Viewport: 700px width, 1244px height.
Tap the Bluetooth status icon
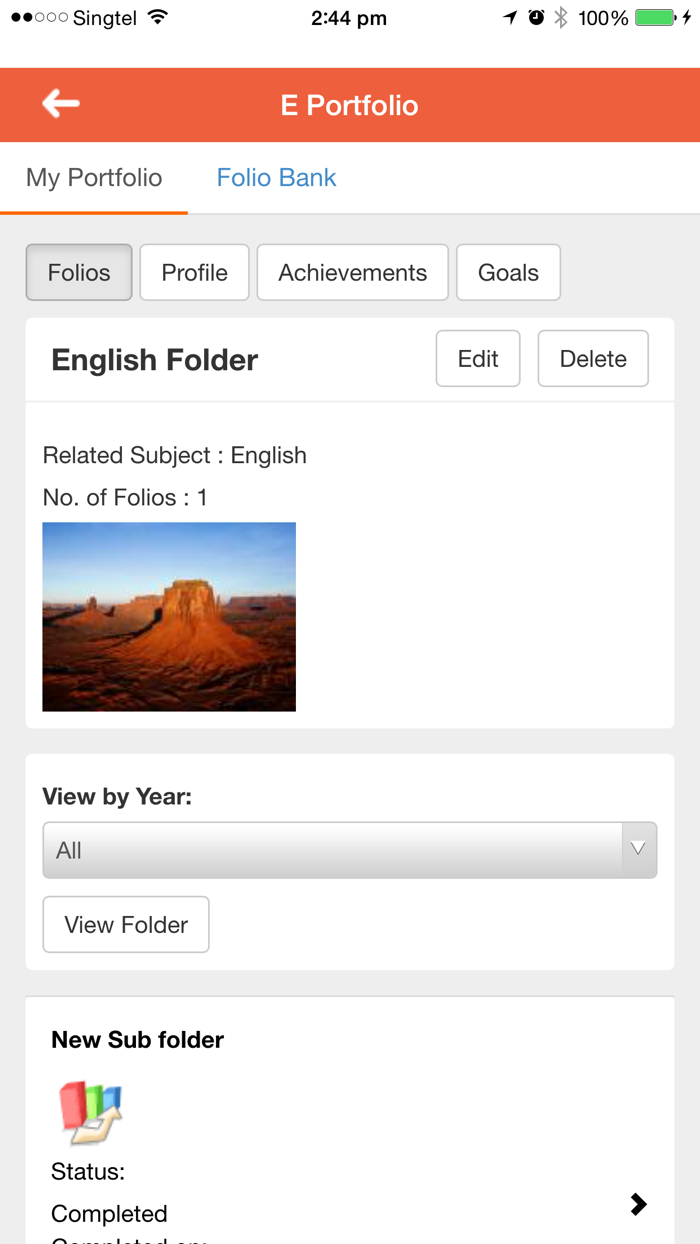coord(561,17)
